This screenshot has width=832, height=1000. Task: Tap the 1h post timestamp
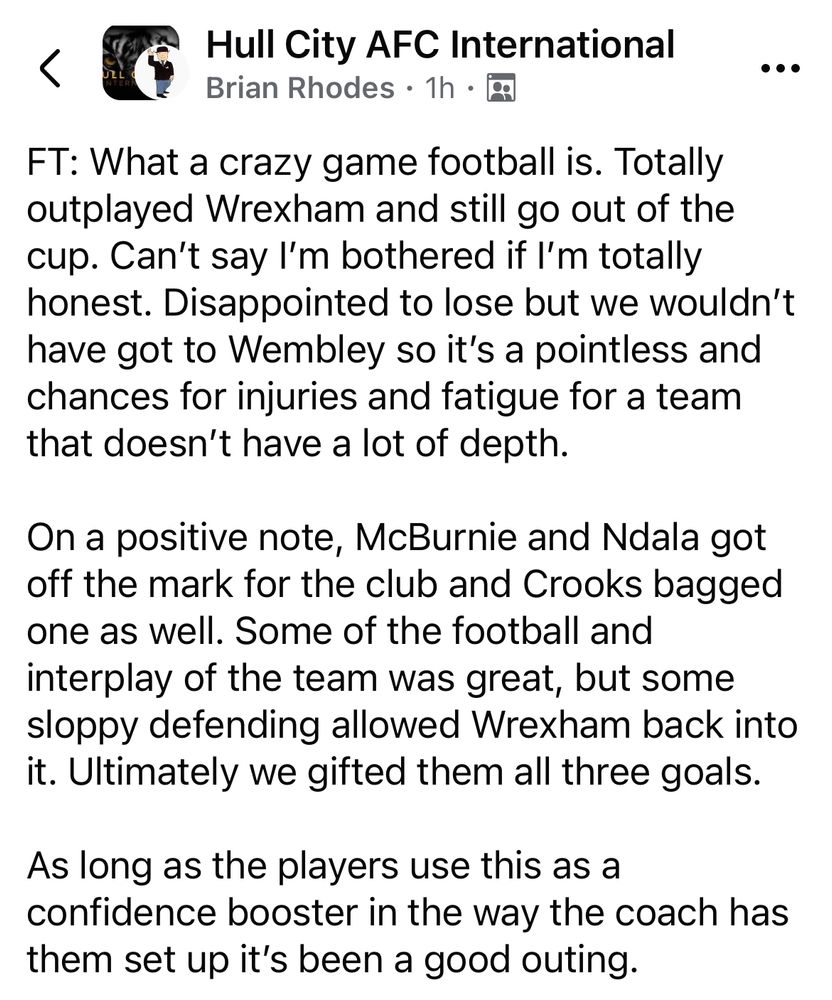[x=440, y=88]
